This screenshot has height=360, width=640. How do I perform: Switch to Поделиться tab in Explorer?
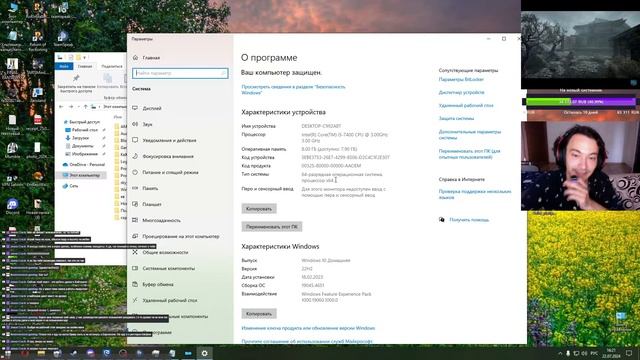111,66
